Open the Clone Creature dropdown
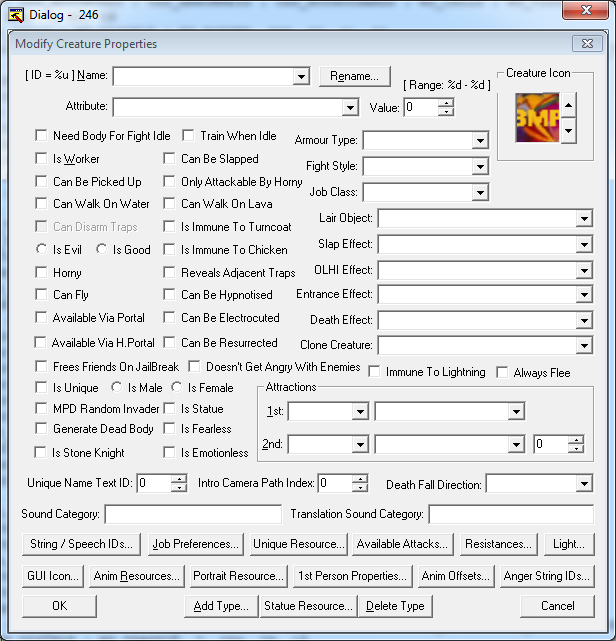 point(584,346)
